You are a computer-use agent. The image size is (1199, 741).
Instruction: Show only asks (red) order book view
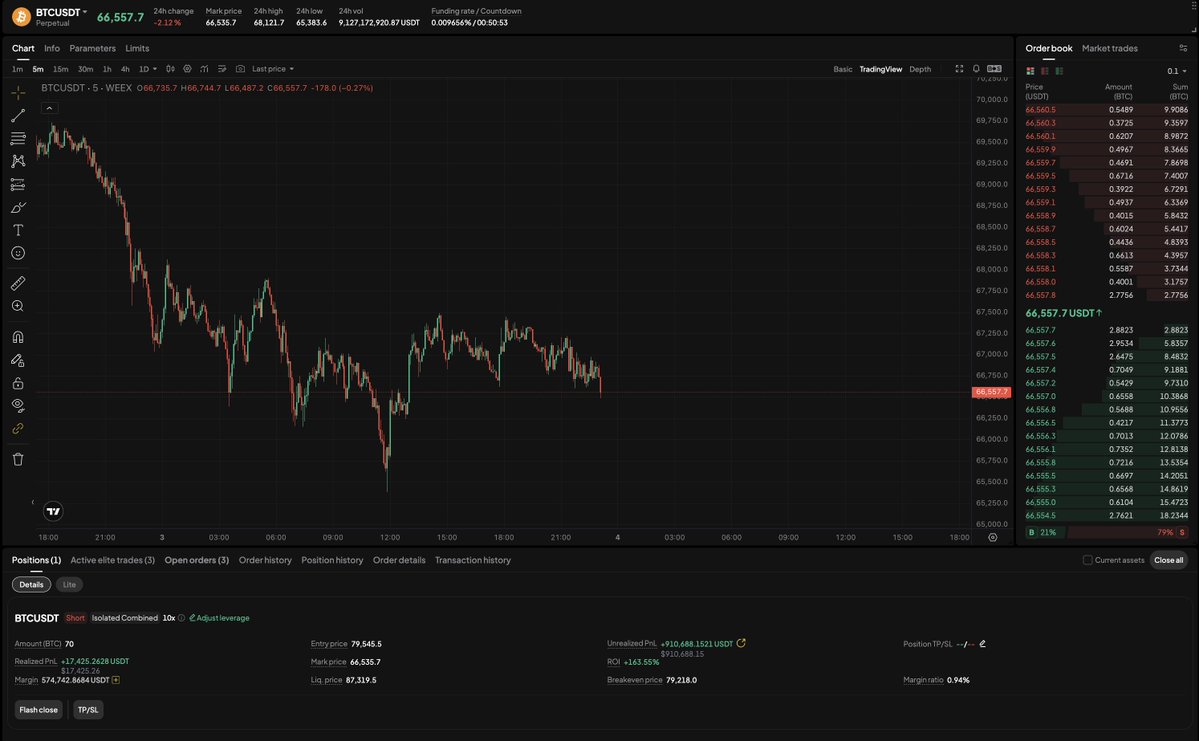[1045, 71]
